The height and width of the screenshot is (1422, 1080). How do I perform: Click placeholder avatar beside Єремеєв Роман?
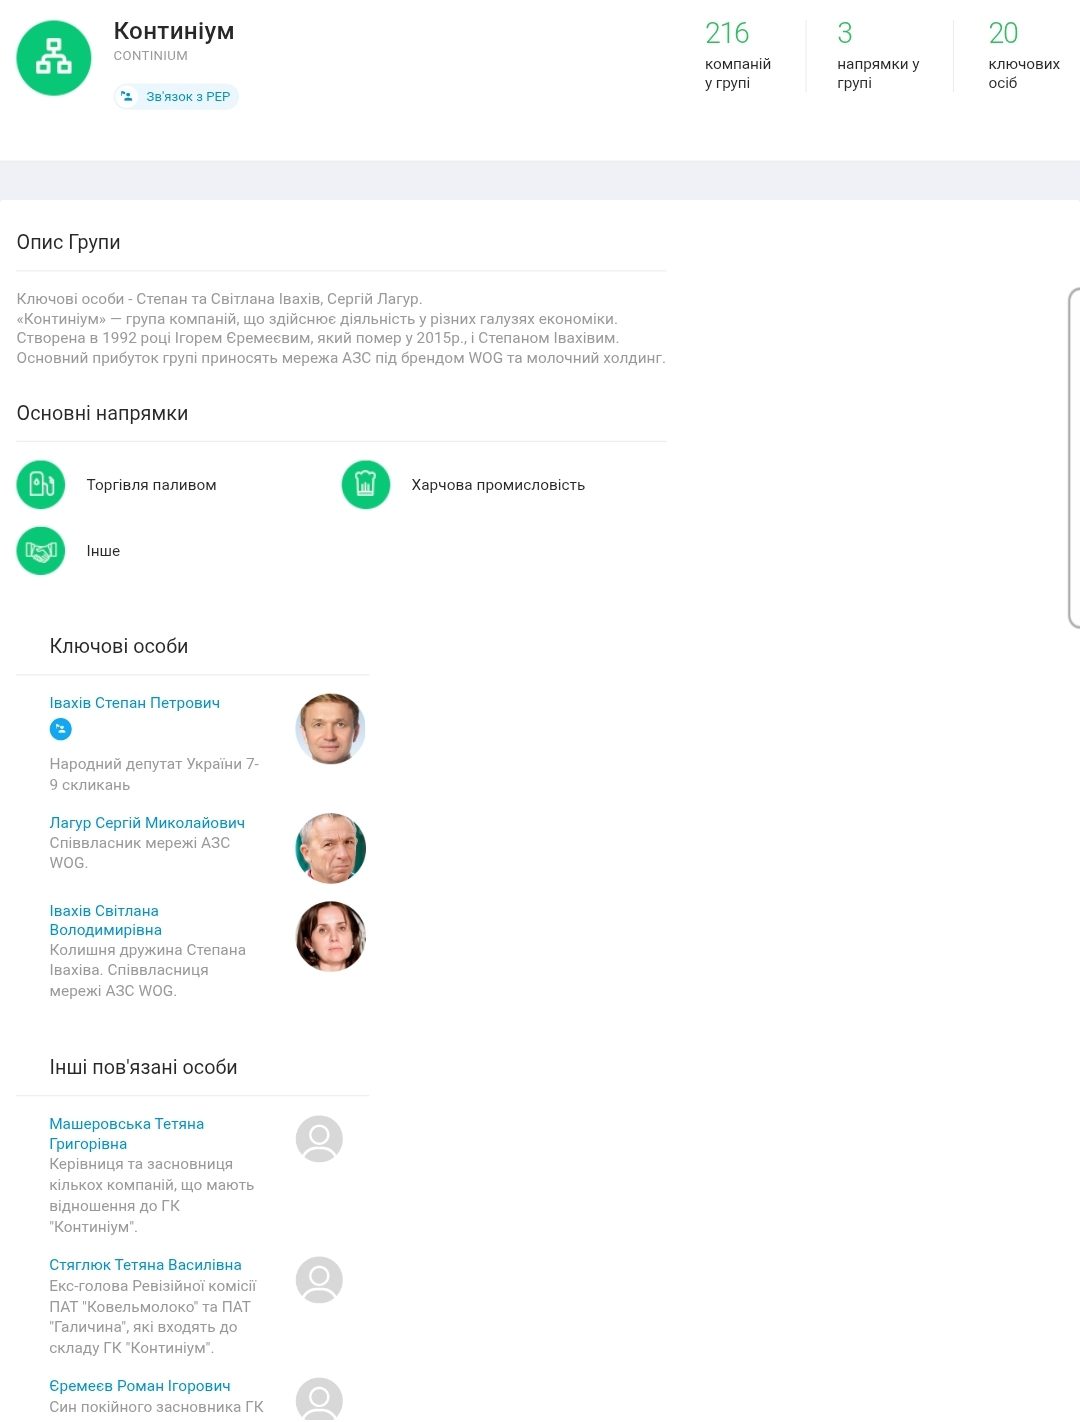point(319,1400)
